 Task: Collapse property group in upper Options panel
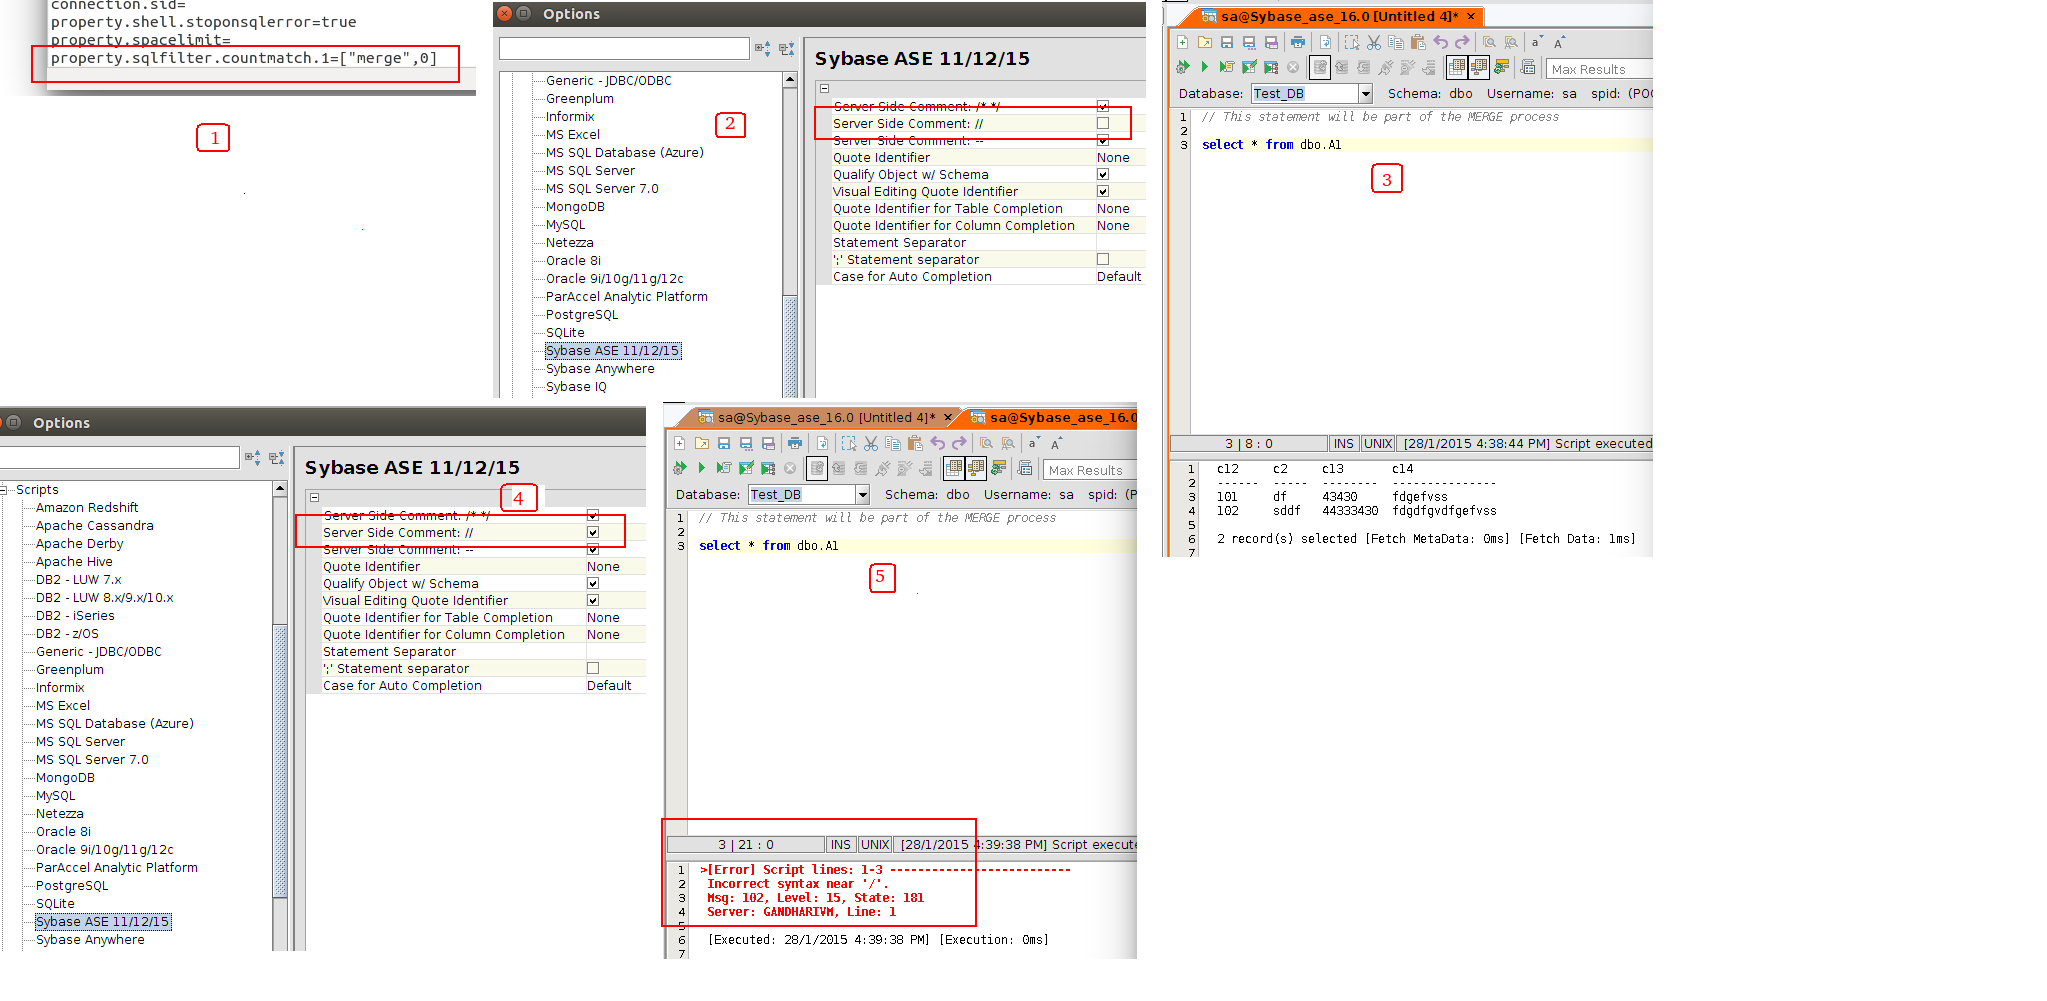coord(824,88)
